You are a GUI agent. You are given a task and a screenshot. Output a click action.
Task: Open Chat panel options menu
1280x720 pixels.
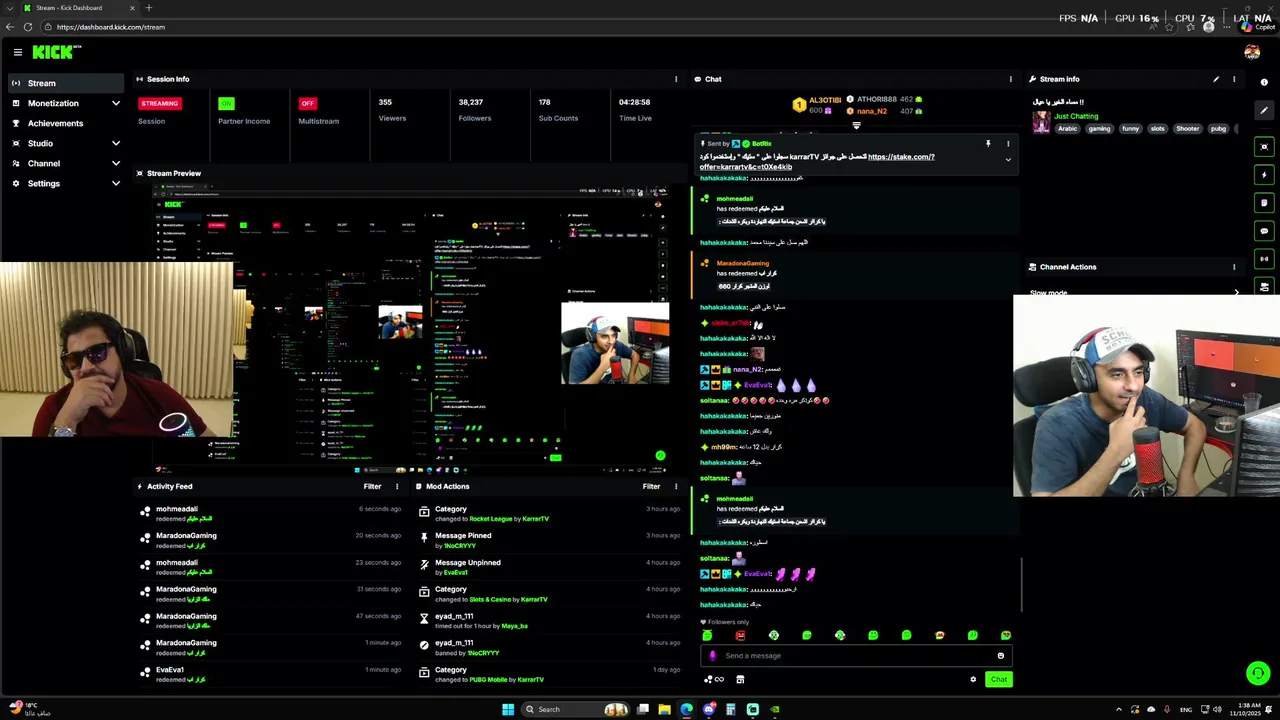(x=1010, y=79)
